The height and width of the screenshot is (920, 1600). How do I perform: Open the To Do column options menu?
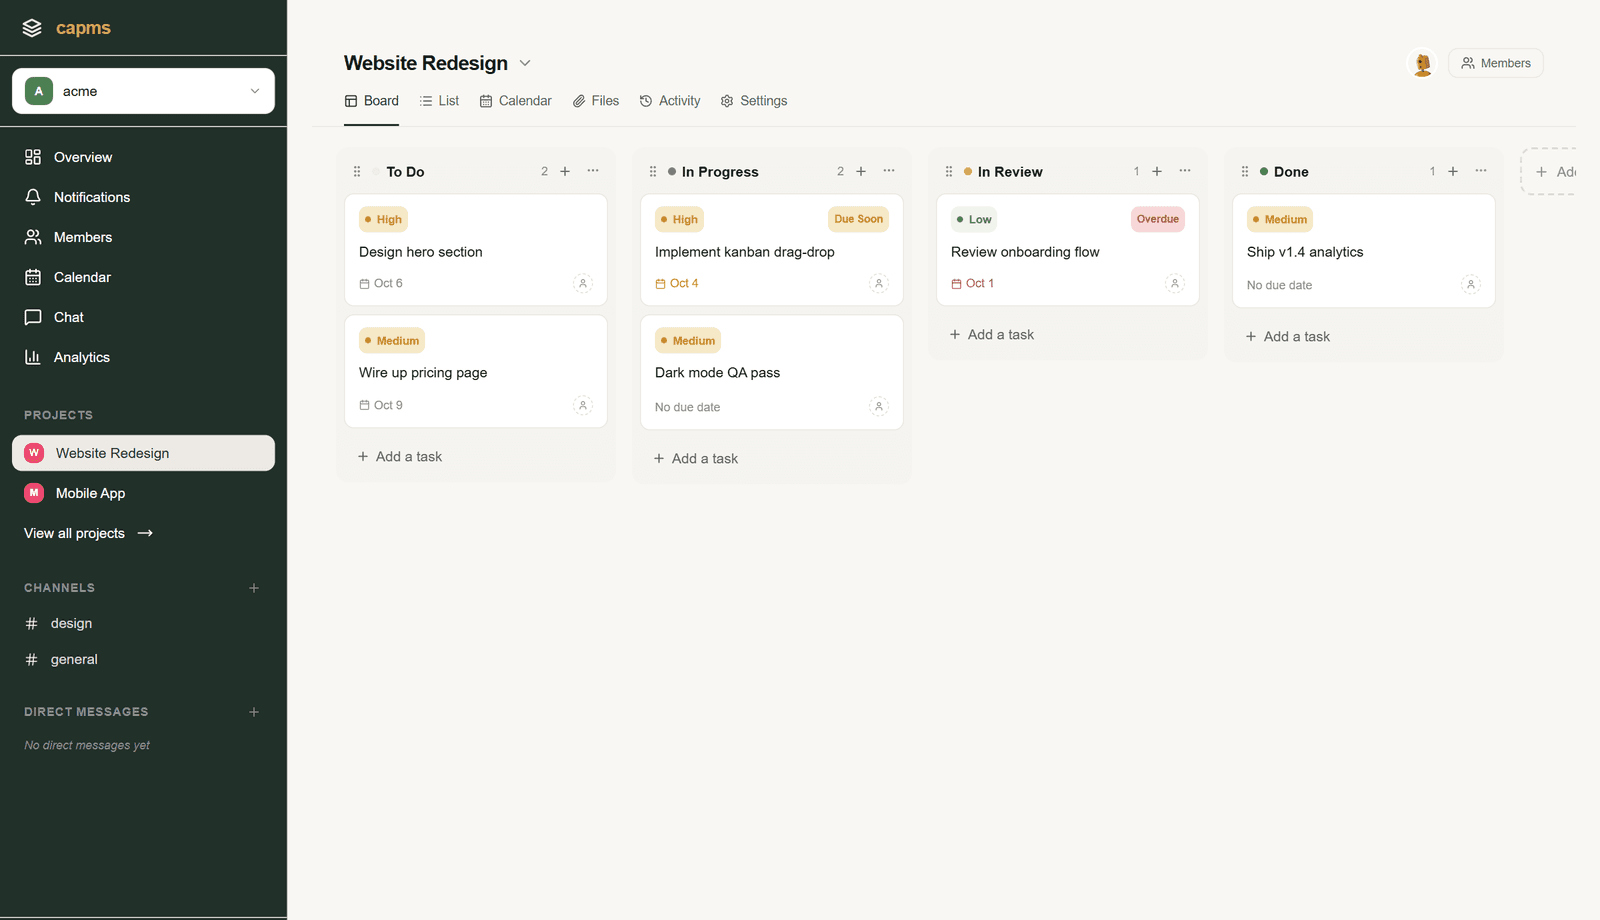593,171
